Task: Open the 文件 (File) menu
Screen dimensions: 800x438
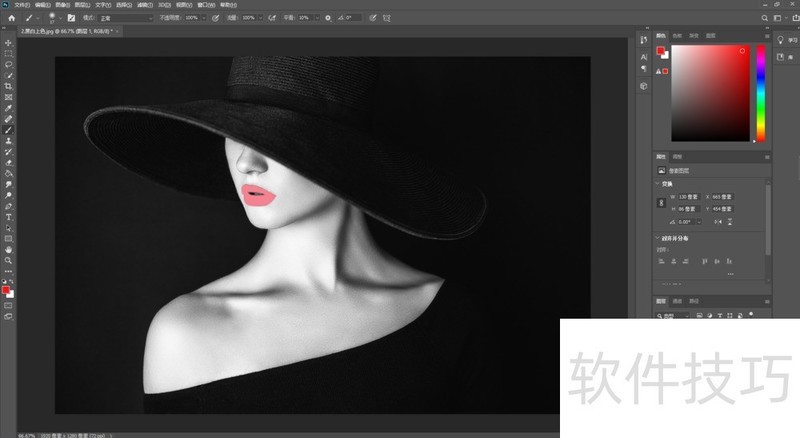Action: tap(23, 5)
